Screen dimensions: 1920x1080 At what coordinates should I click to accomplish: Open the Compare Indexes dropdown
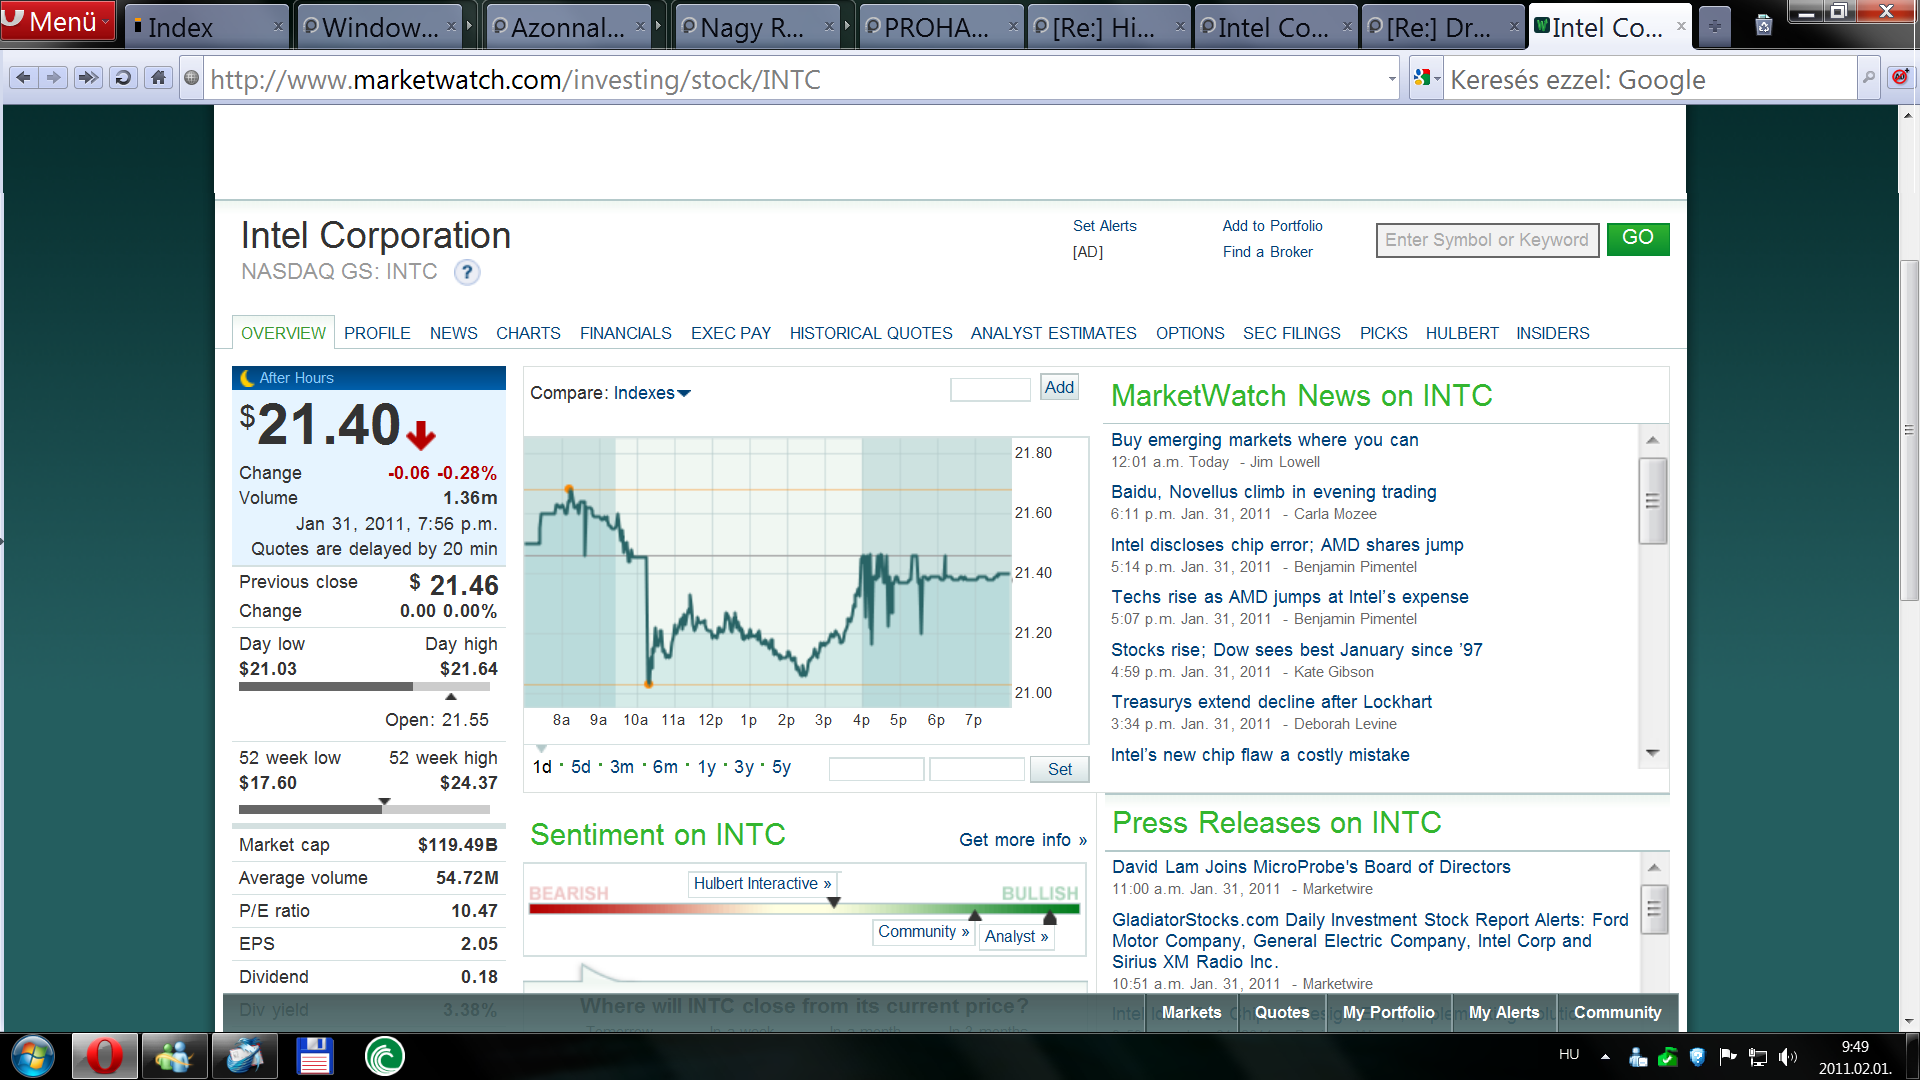[x=652, y=393]
